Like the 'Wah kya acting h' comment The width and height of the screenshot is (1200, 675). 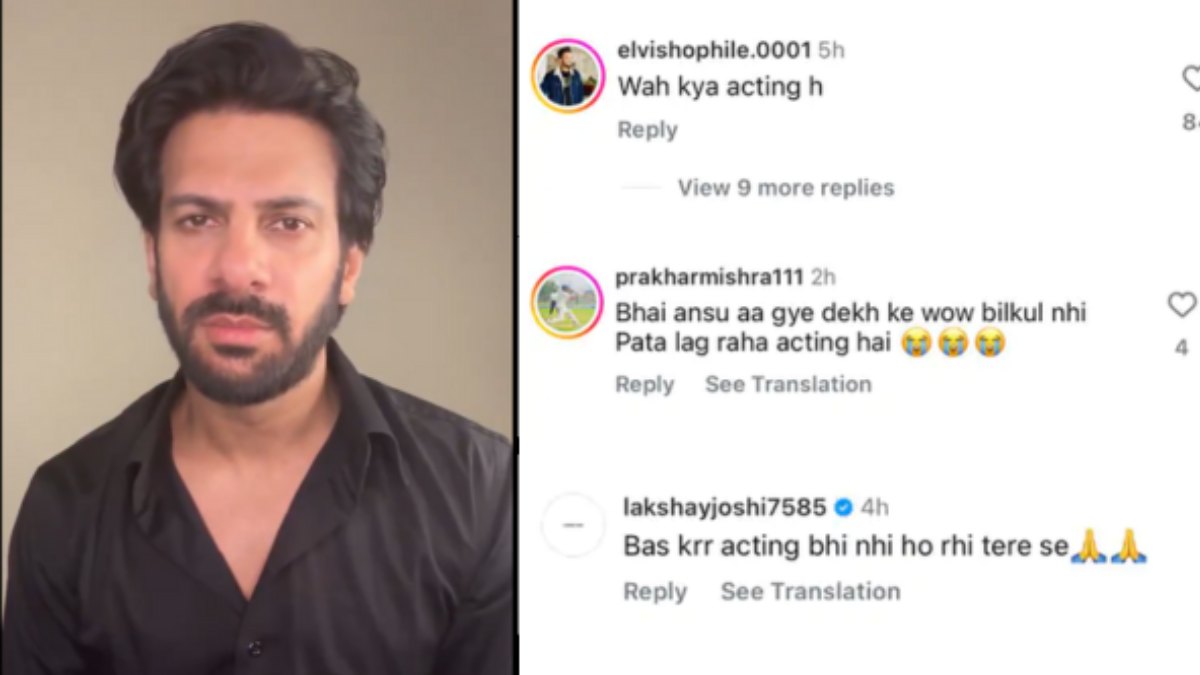click(x=1191, y=78)
